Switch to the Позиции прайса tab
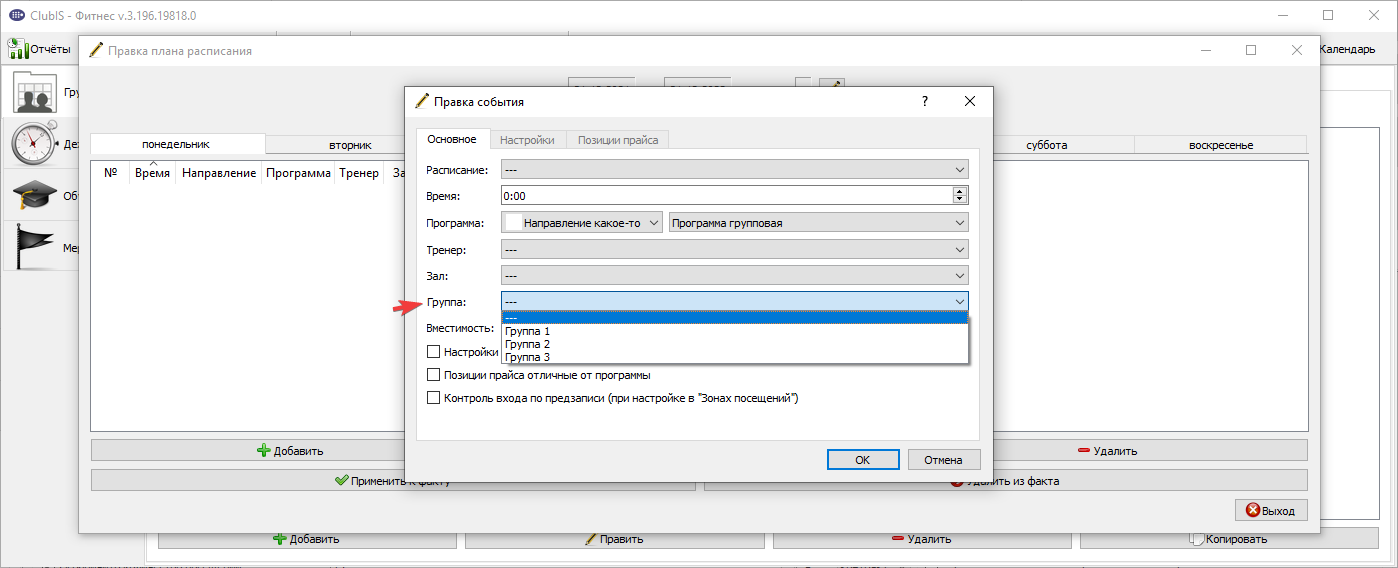 coord(618,140)
